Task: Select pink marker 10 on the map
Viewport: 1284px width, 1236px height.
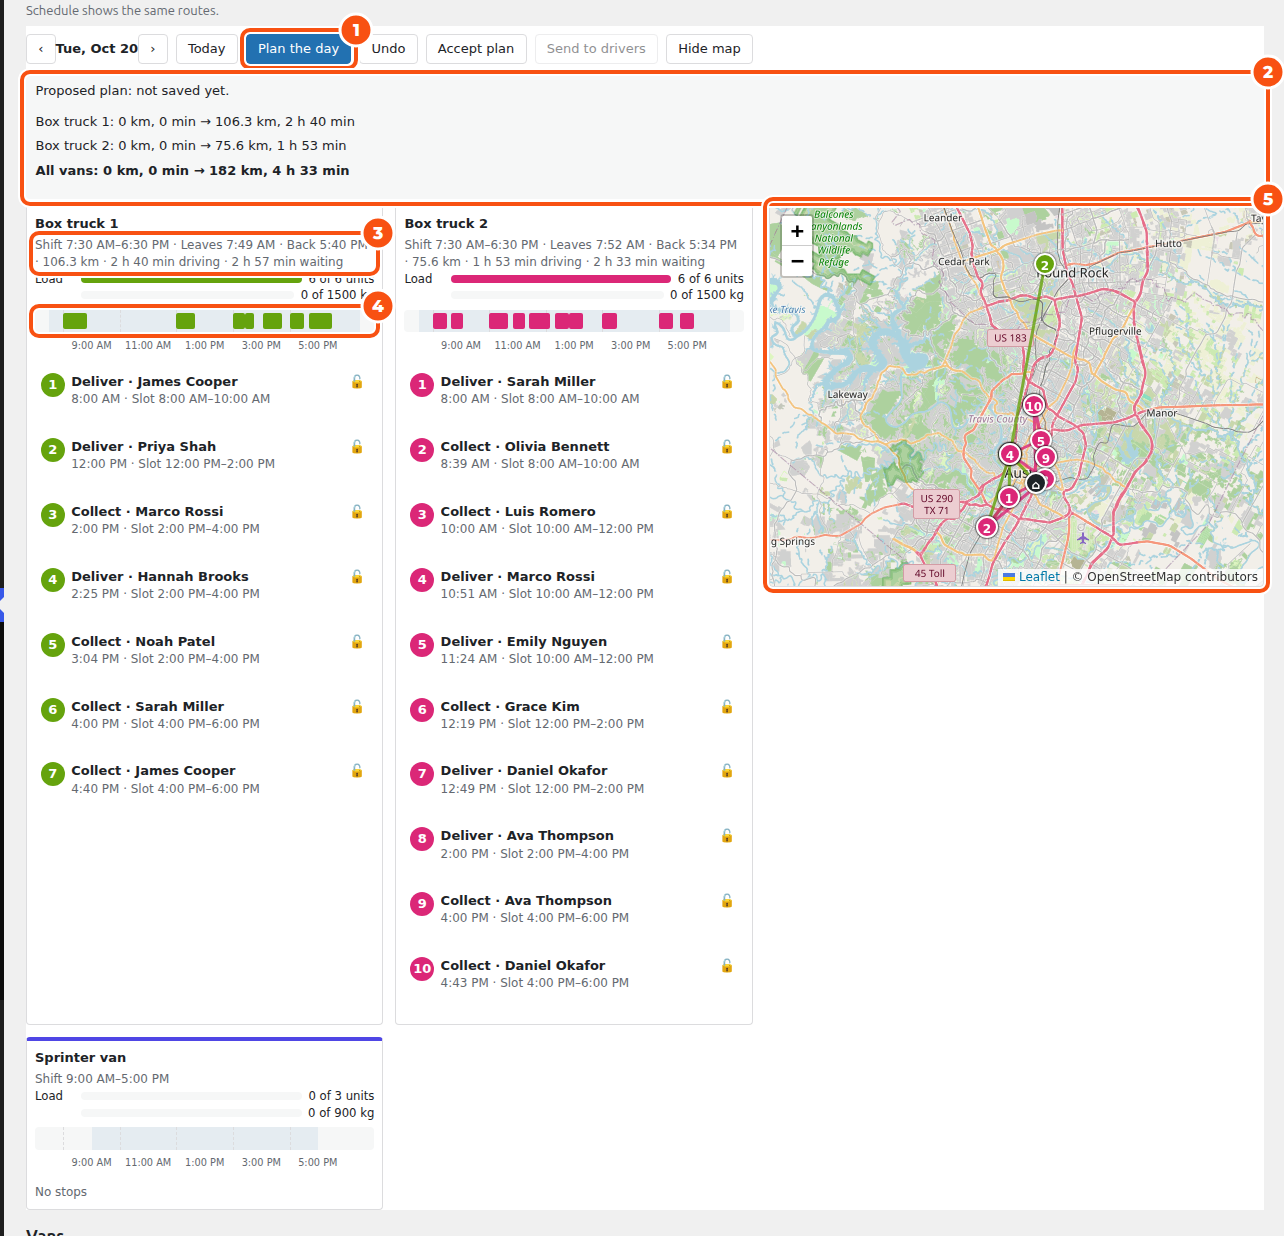Action: 1034,405
